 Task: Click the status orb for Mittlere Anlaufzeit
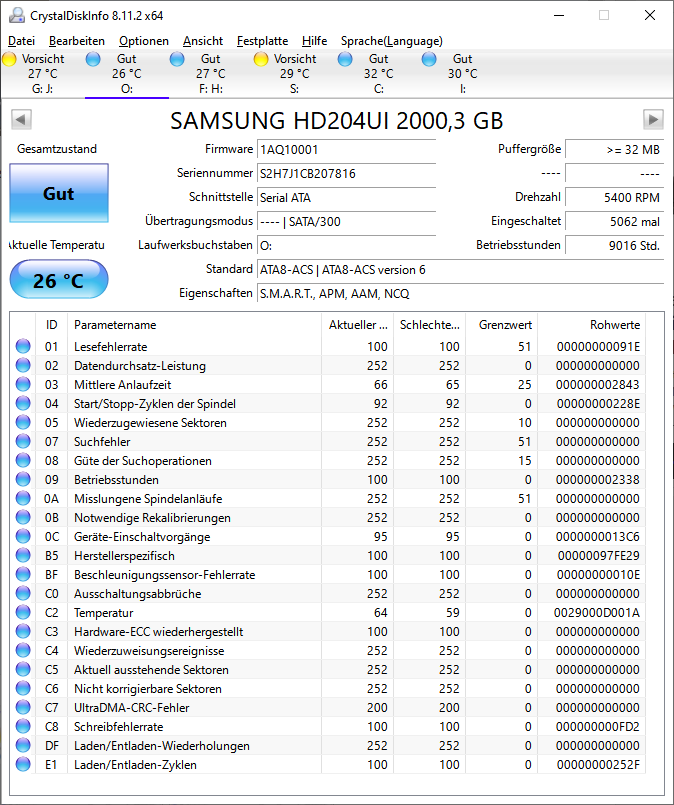click(x=23, y=385)
